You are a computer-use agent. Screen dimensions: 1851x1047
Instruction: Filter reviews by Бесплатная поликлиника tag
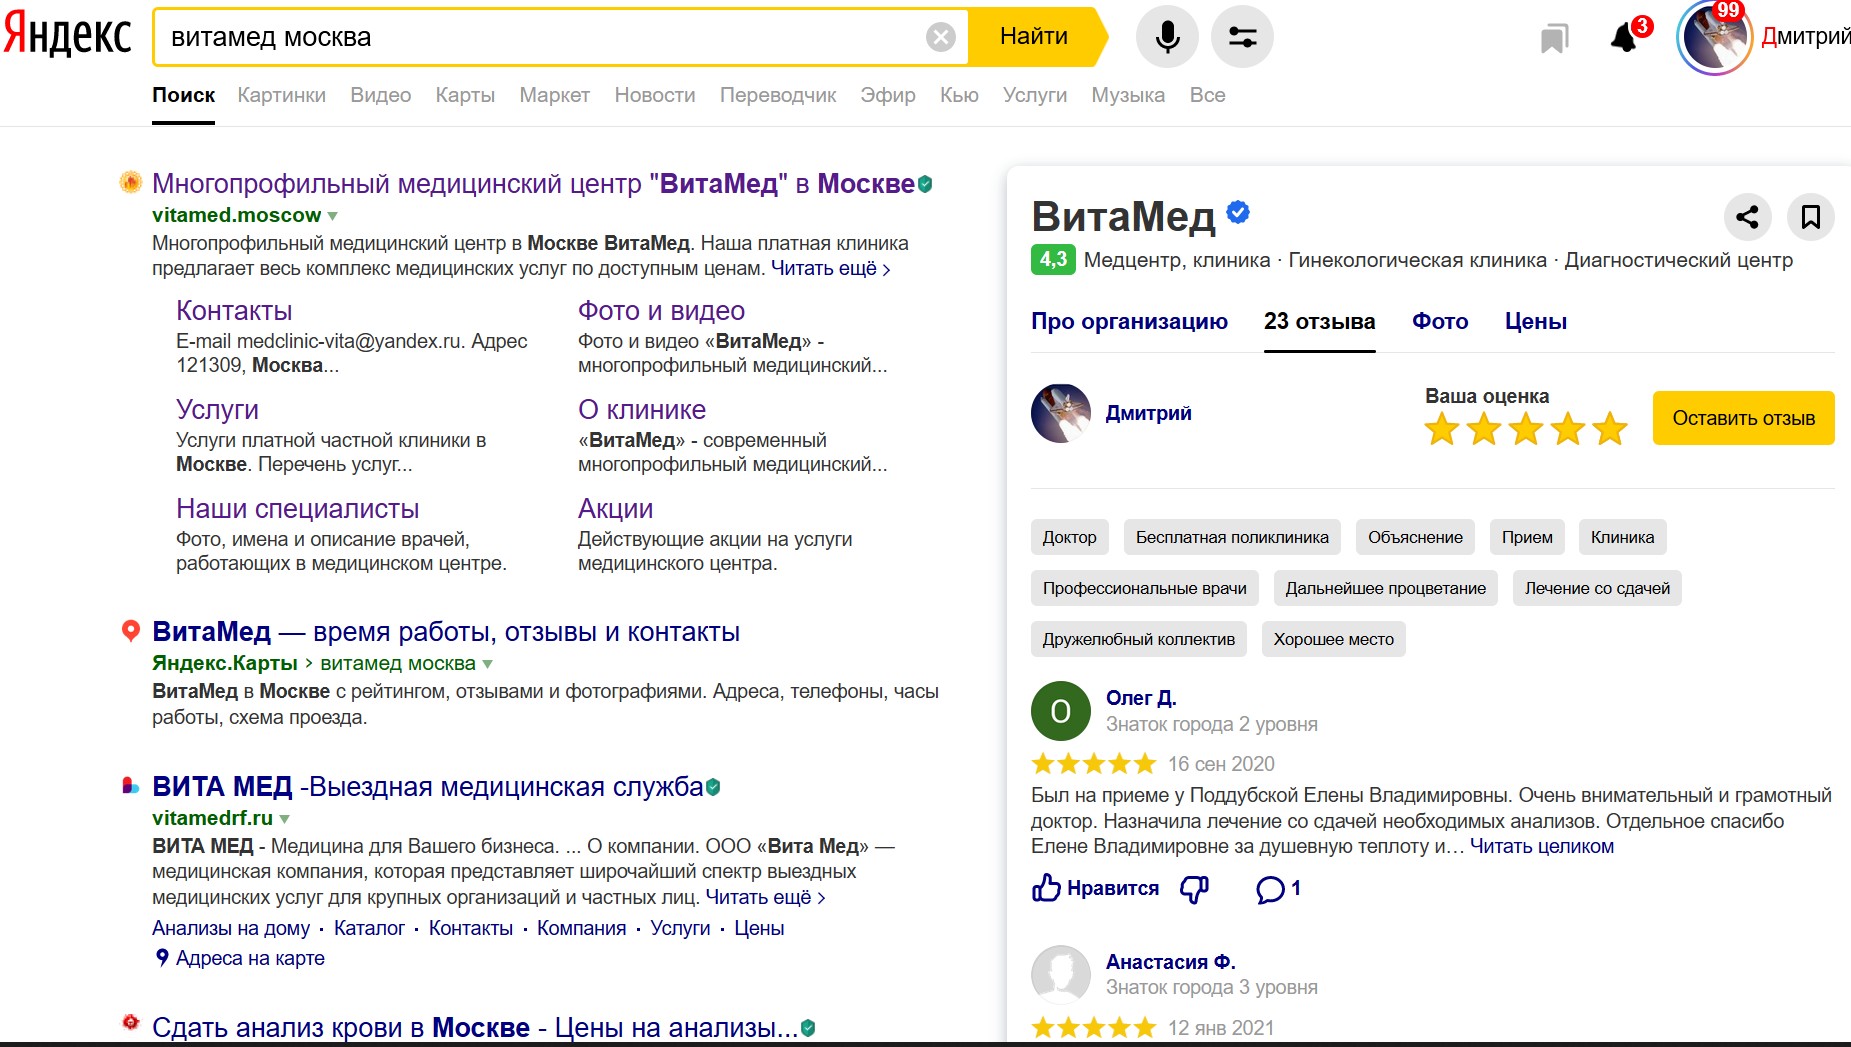(1232, 537)
